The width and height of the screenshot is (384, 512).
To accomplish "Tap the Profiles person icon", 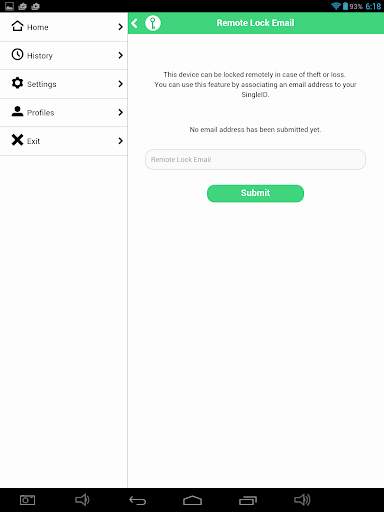I will tap(17, 111).
